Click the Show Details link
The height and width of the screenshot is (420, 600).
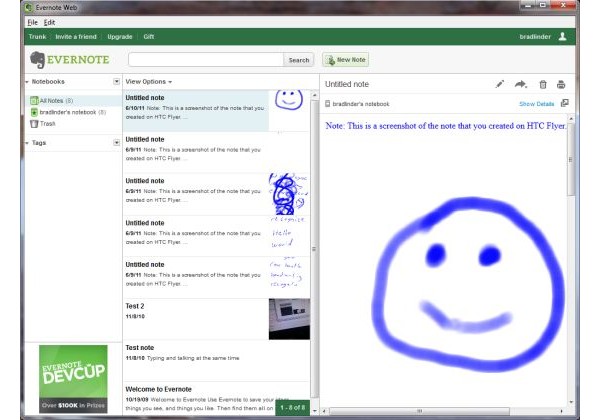click(x=536, y=104)
